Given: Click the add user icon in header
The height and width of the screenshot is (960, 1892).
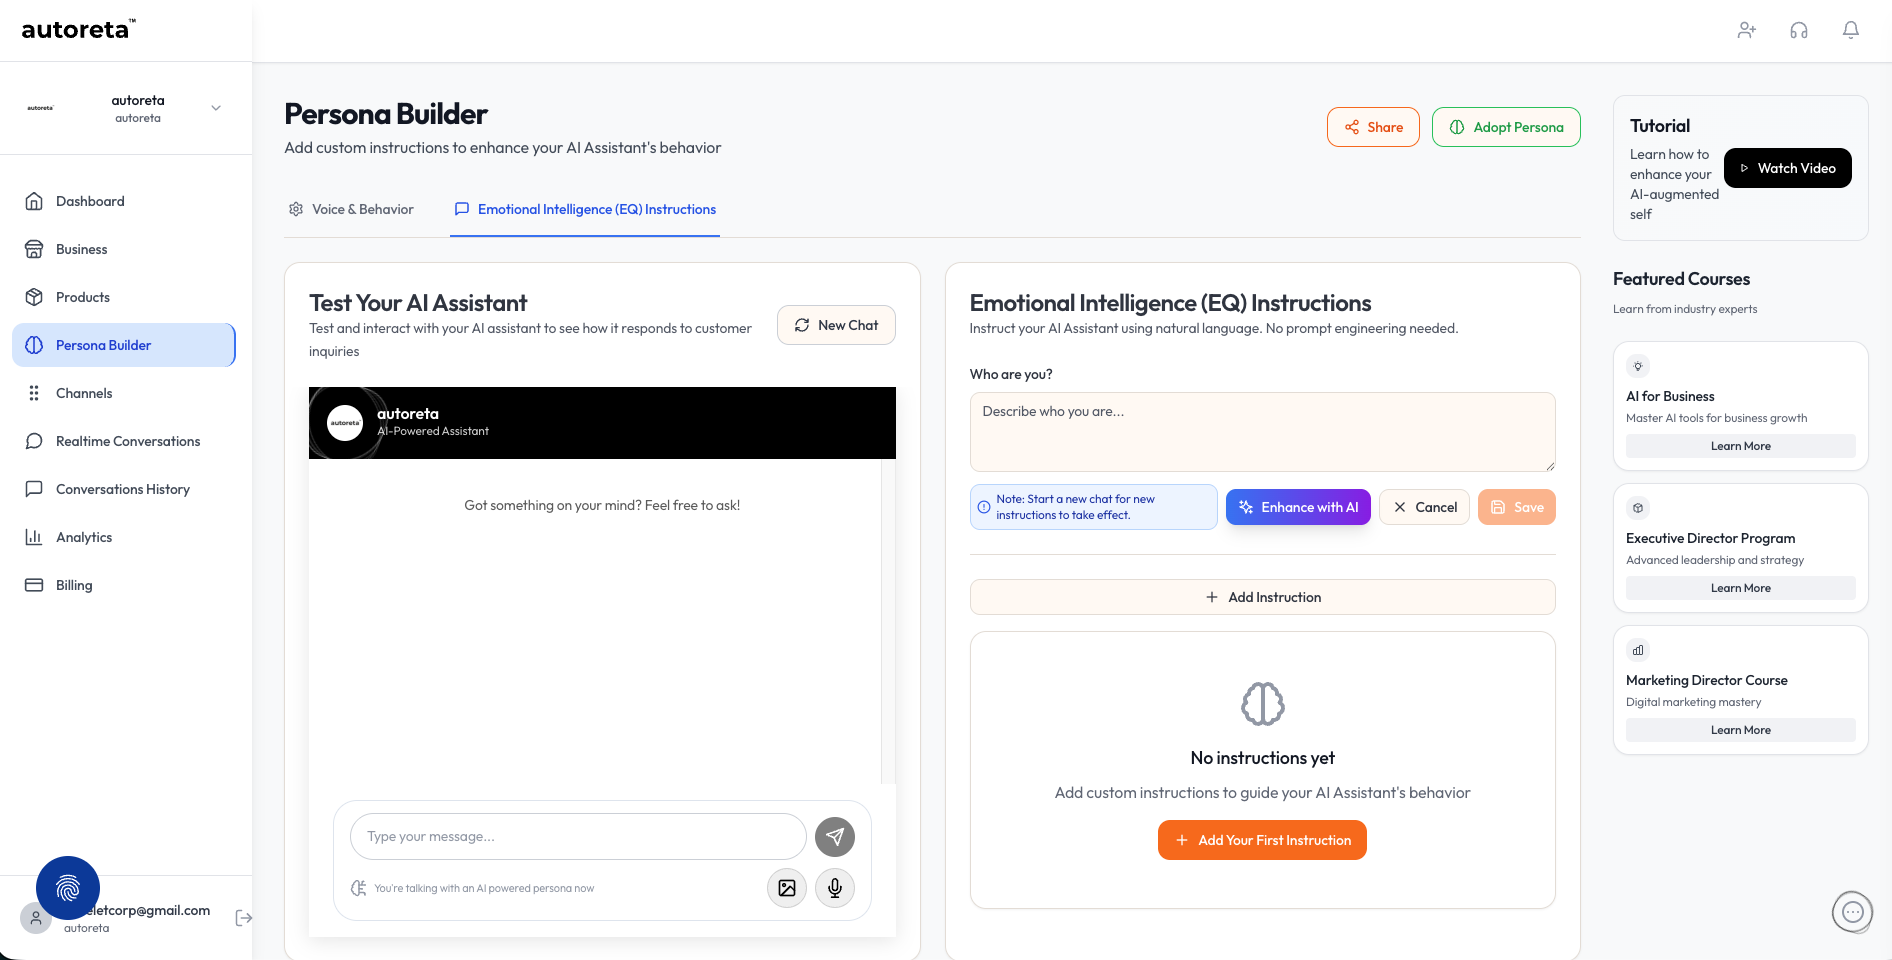Looking at the screenshot, I should (x=1746, y=30).
